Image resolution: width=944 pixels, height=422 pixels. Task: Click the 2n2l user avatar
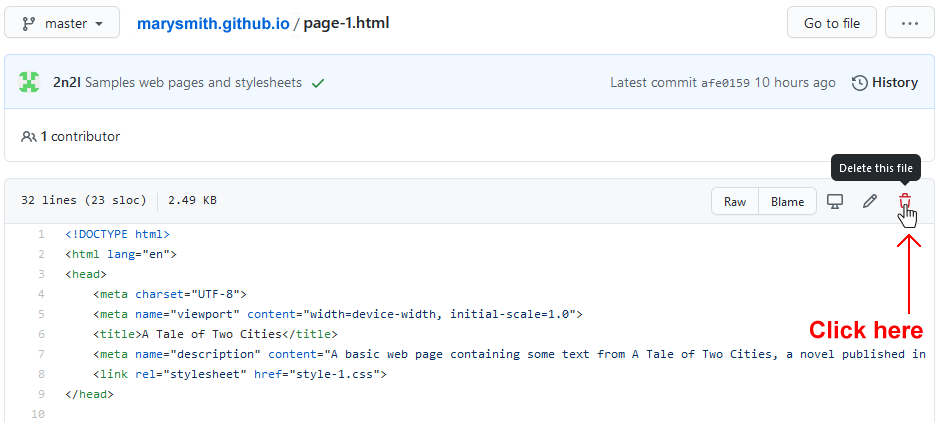29,83
